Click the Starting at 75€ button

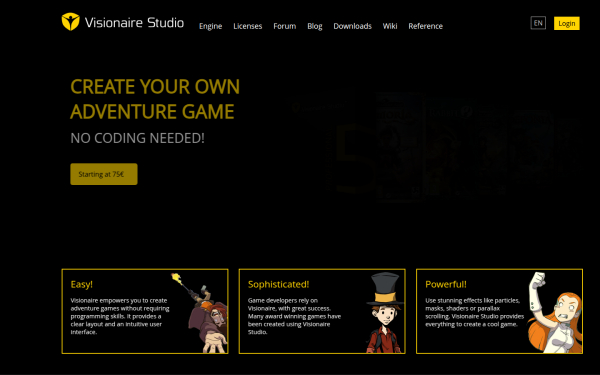(x=104, y=174)
